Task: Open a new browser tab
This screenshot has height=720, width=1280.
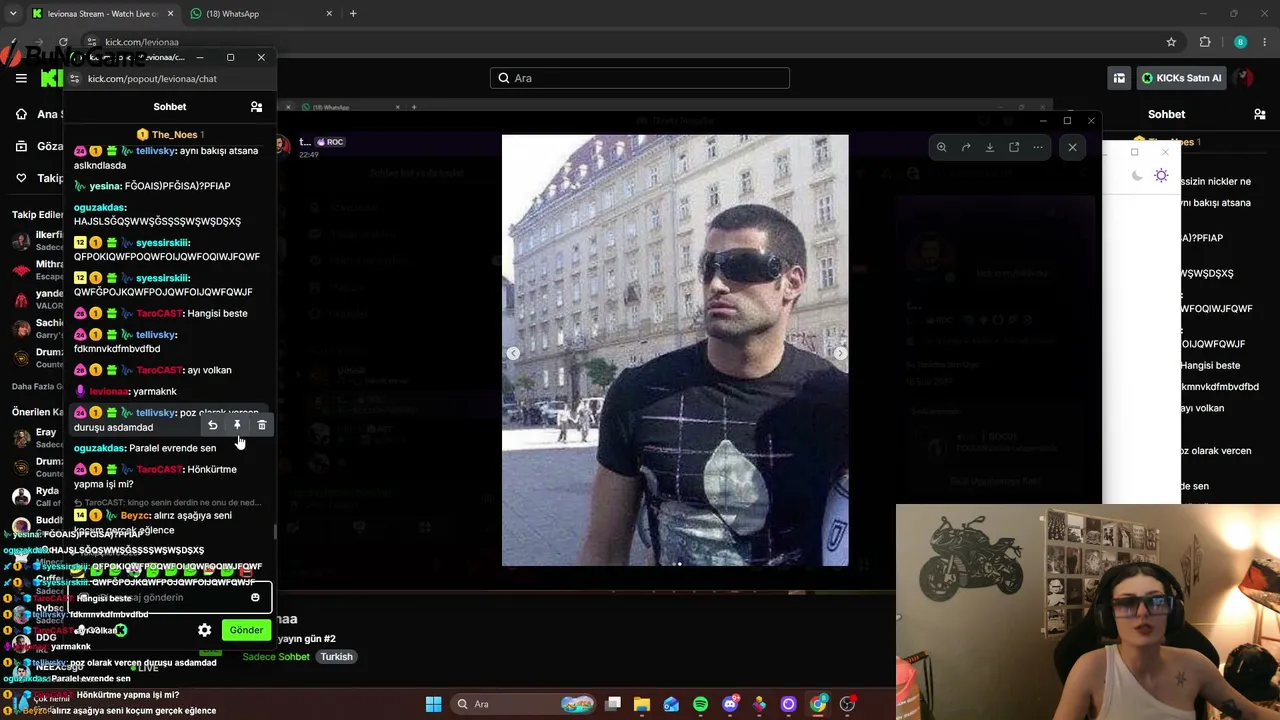Action: coord(353,14)
